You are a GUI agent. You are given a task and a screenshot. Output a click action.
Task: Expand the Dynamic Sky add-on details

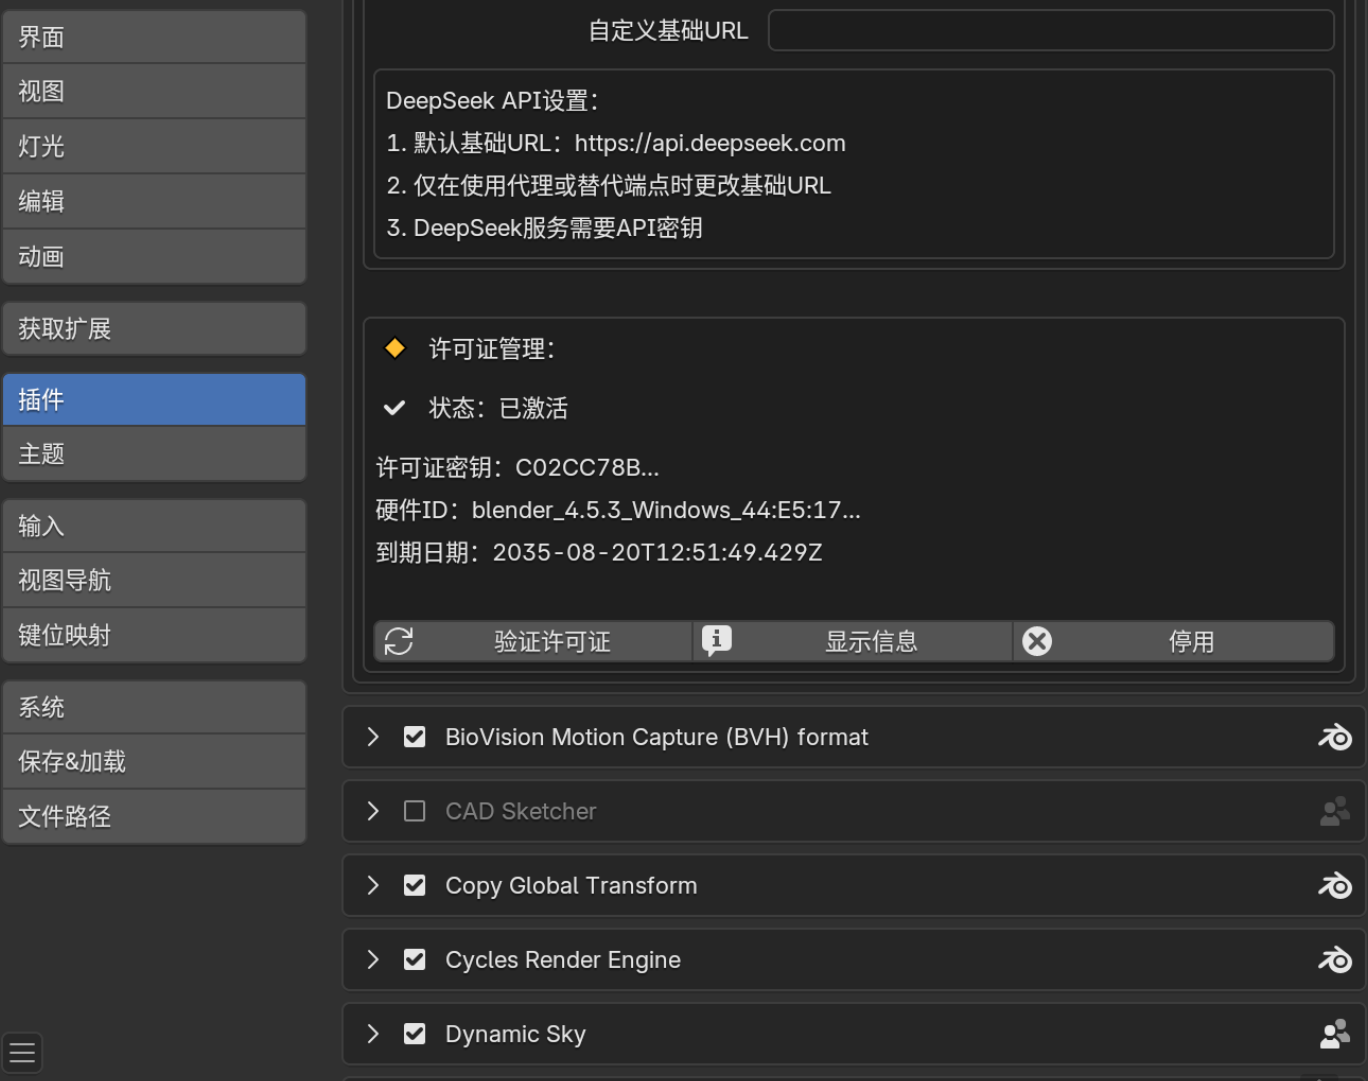tap(373, 1034)
